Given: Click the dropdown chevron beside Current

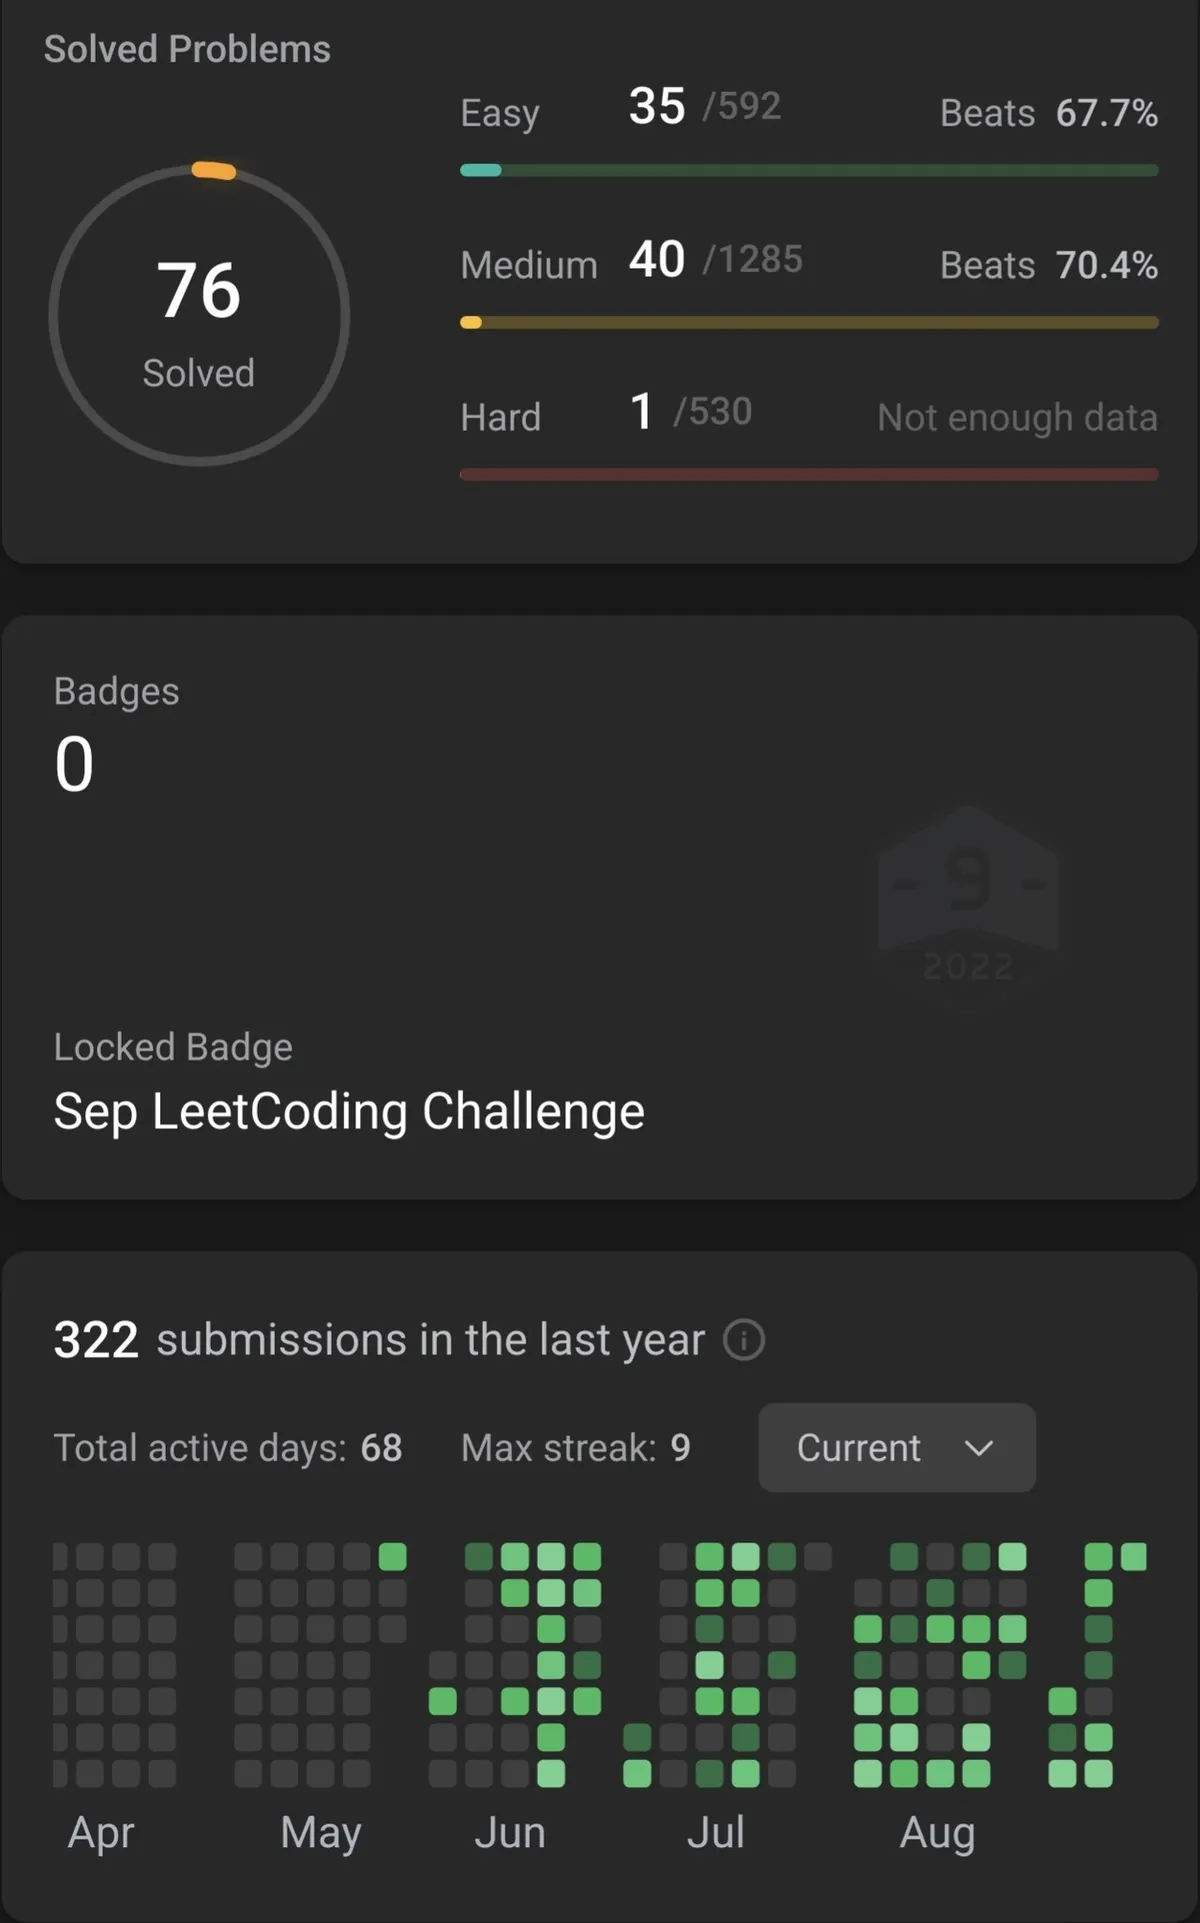Looking at the screenshot, I should coord(979,1448).
